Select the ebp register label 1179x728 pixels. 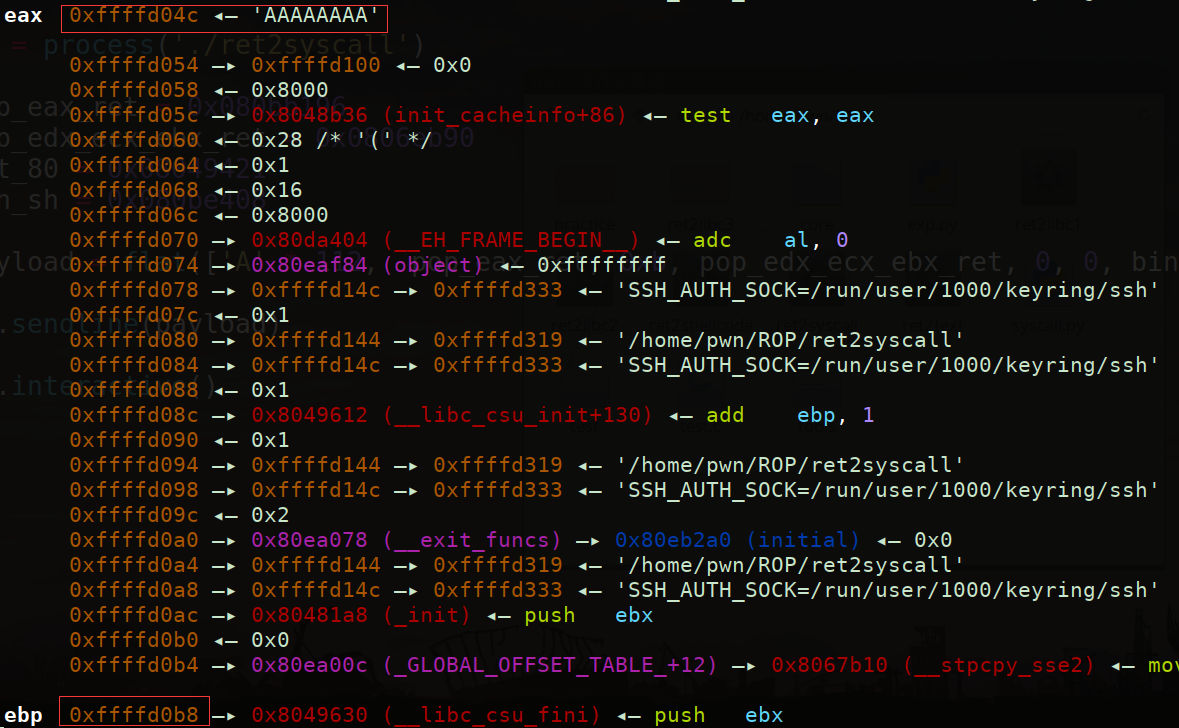(x=23, y=714)
